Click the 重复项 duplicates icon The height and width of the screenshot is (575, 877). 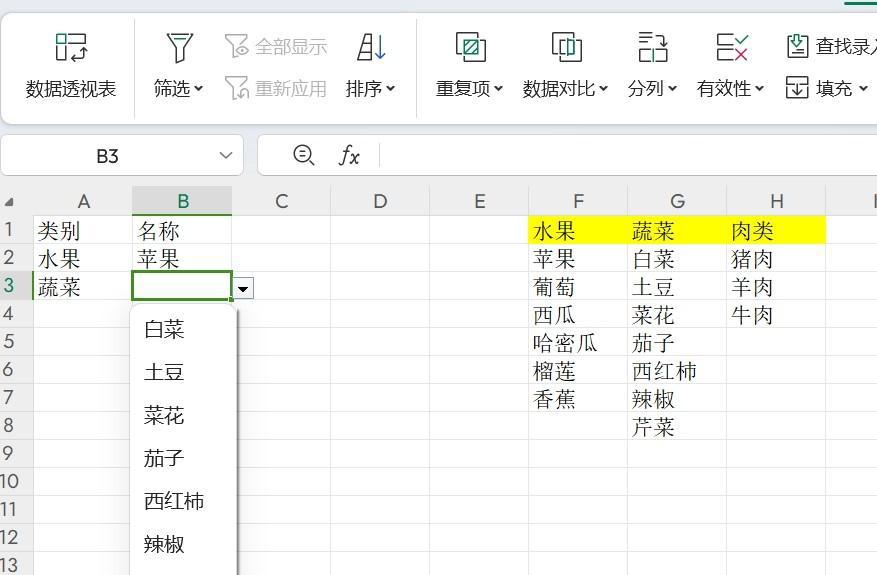click(470, 47)
